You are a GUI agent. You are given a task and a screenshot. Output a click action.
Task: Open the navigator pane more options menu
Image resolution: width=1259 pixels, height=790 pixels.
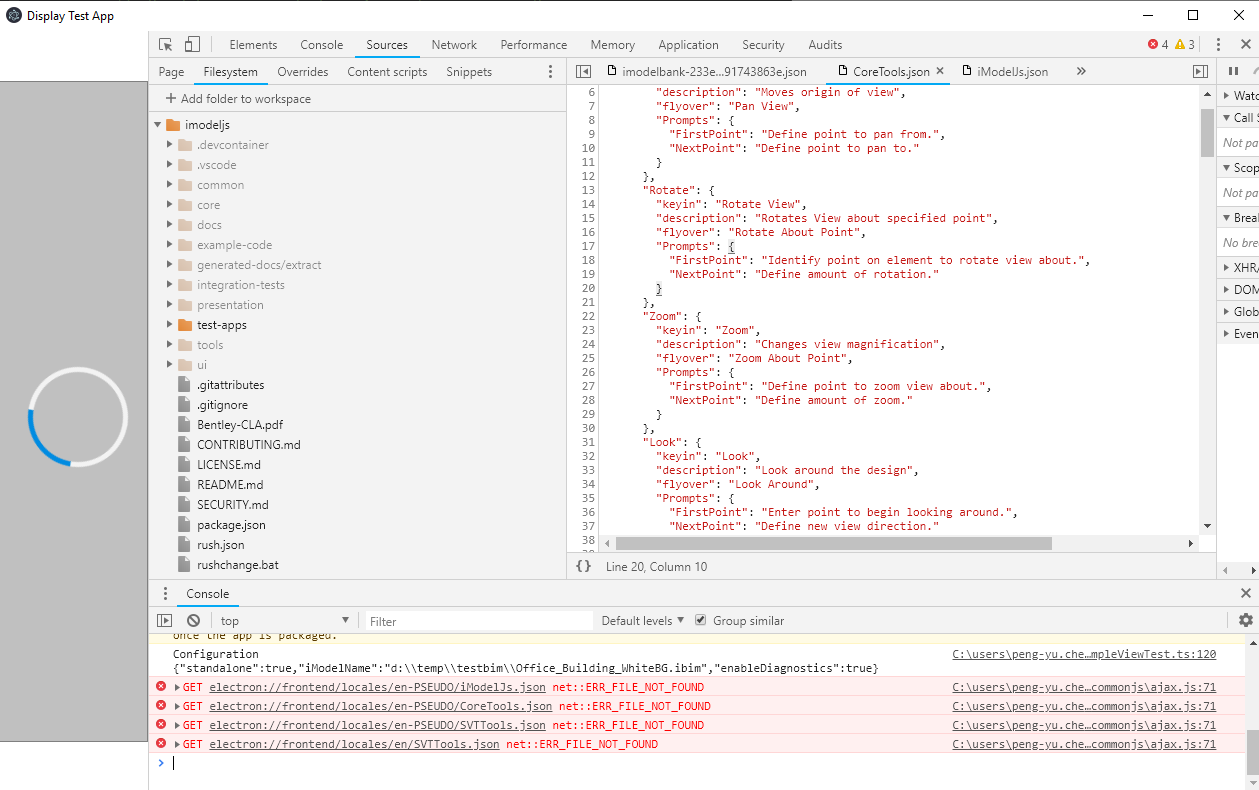pos(550,72)
